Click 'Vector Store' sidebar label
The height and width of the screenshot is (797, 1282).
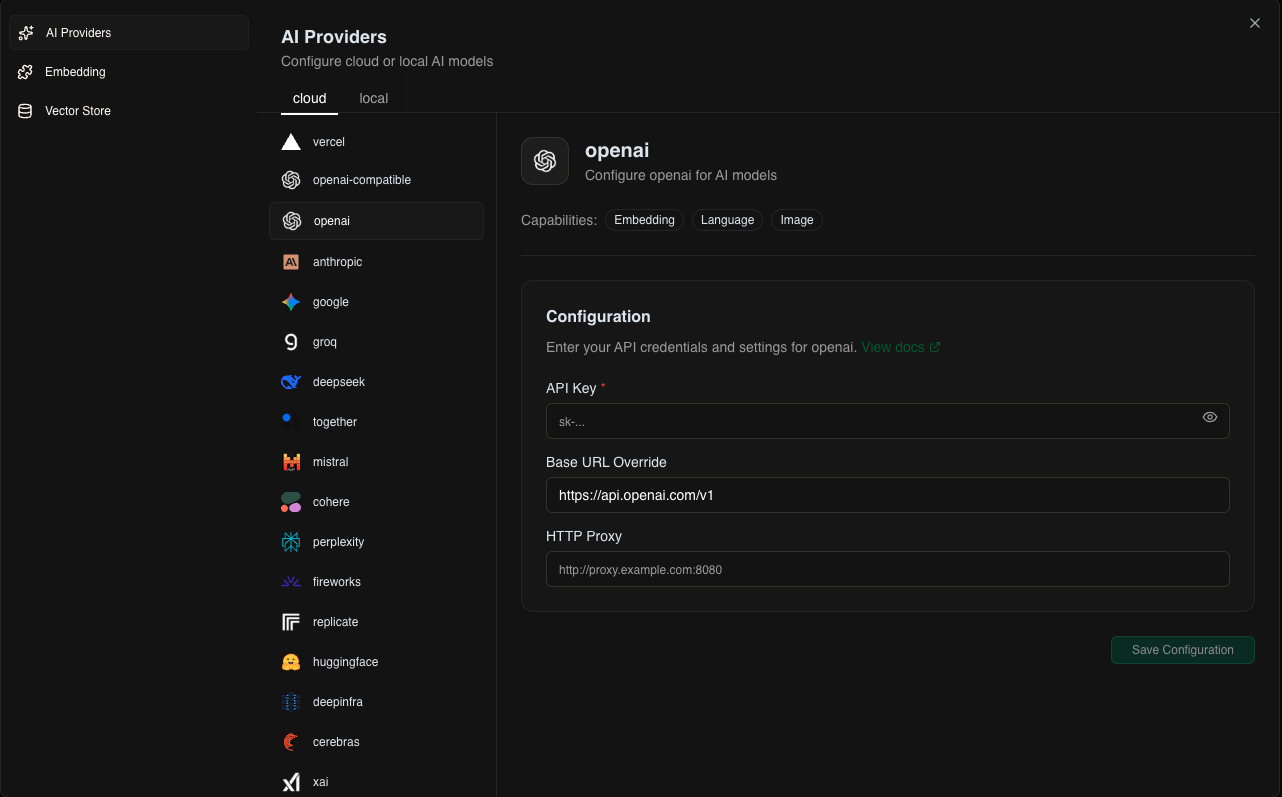click(x=78, y=111)
